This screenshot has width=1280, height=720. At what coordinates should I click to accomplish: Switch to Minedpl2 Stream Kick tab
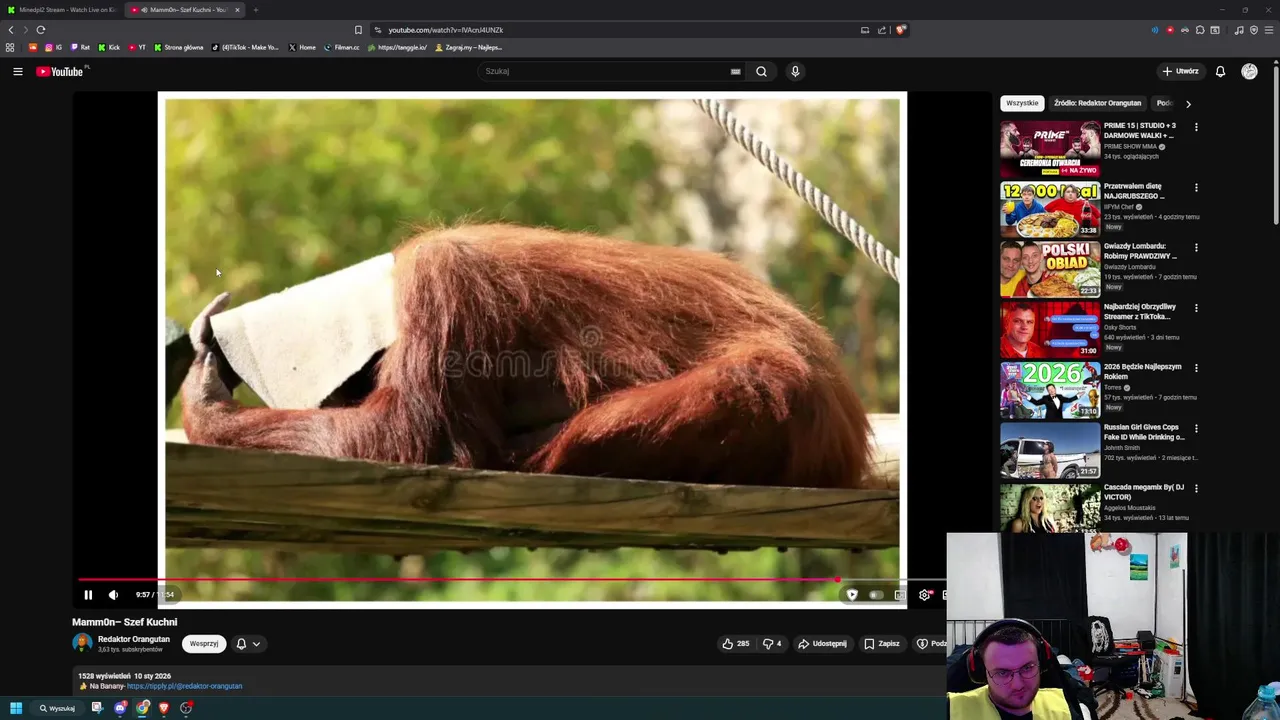62,10
